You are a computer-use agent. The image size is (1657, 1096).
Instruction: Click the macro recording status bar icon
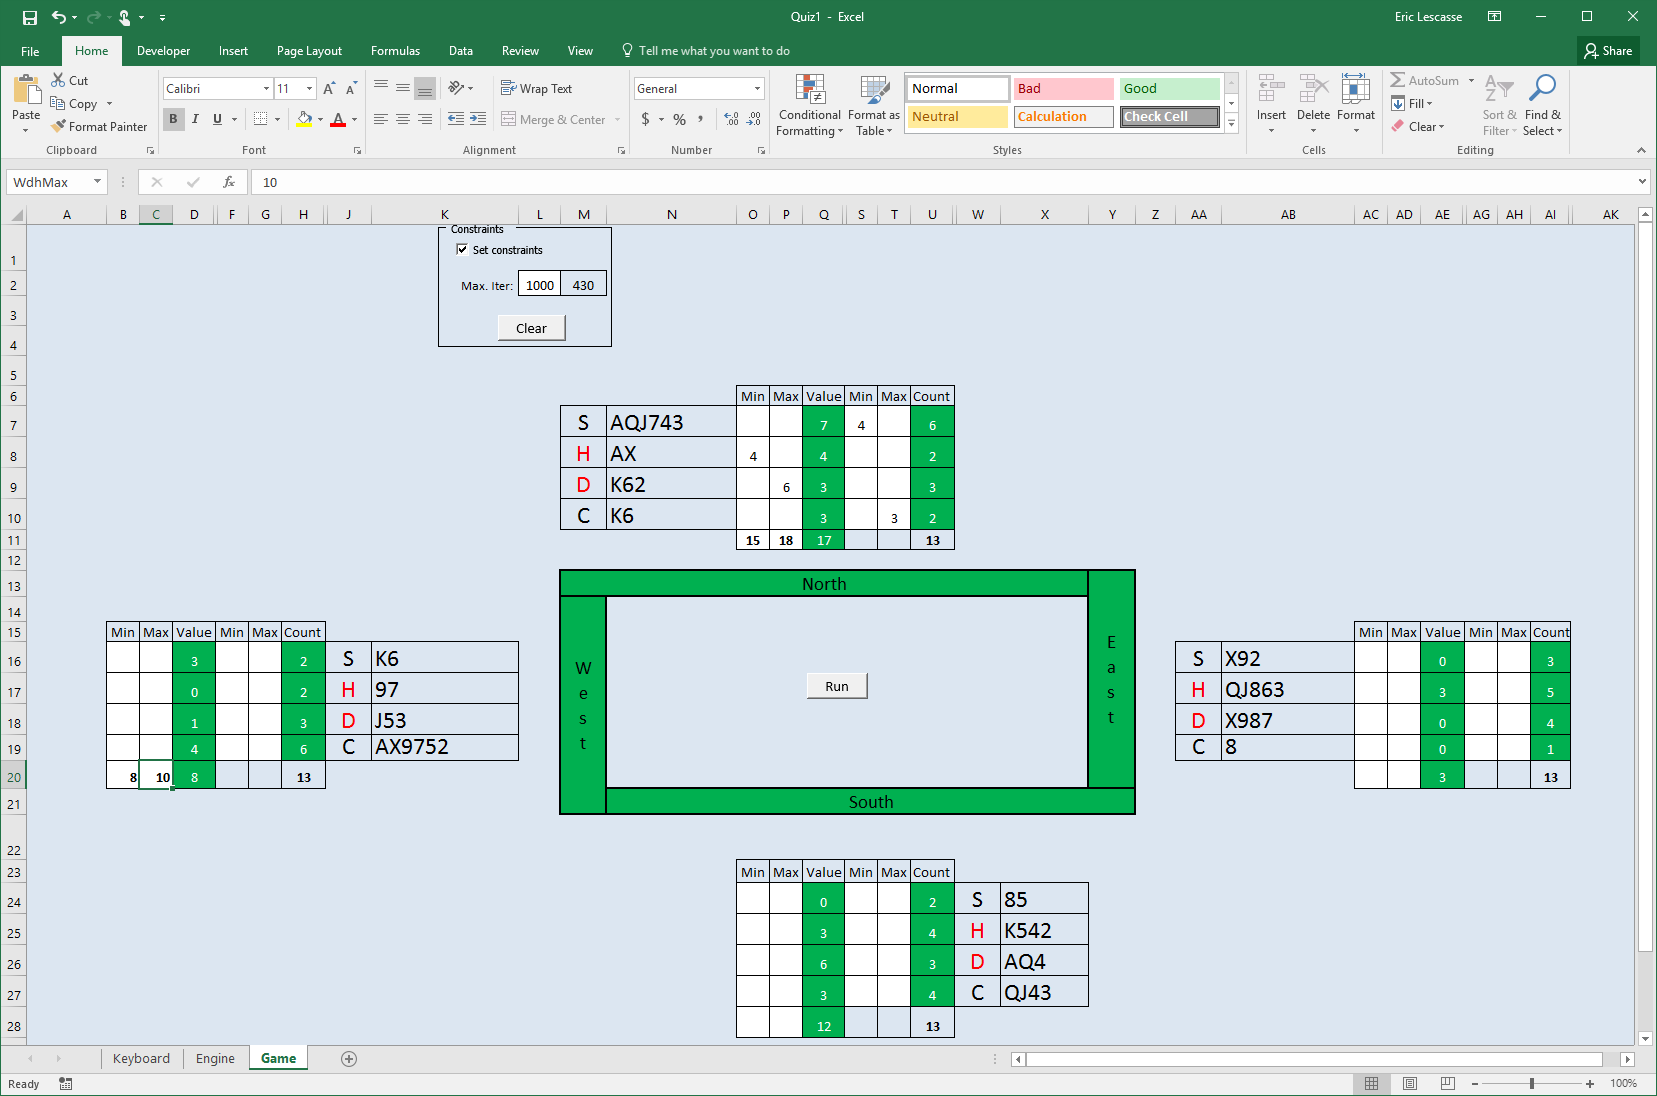coord(65,1084)
